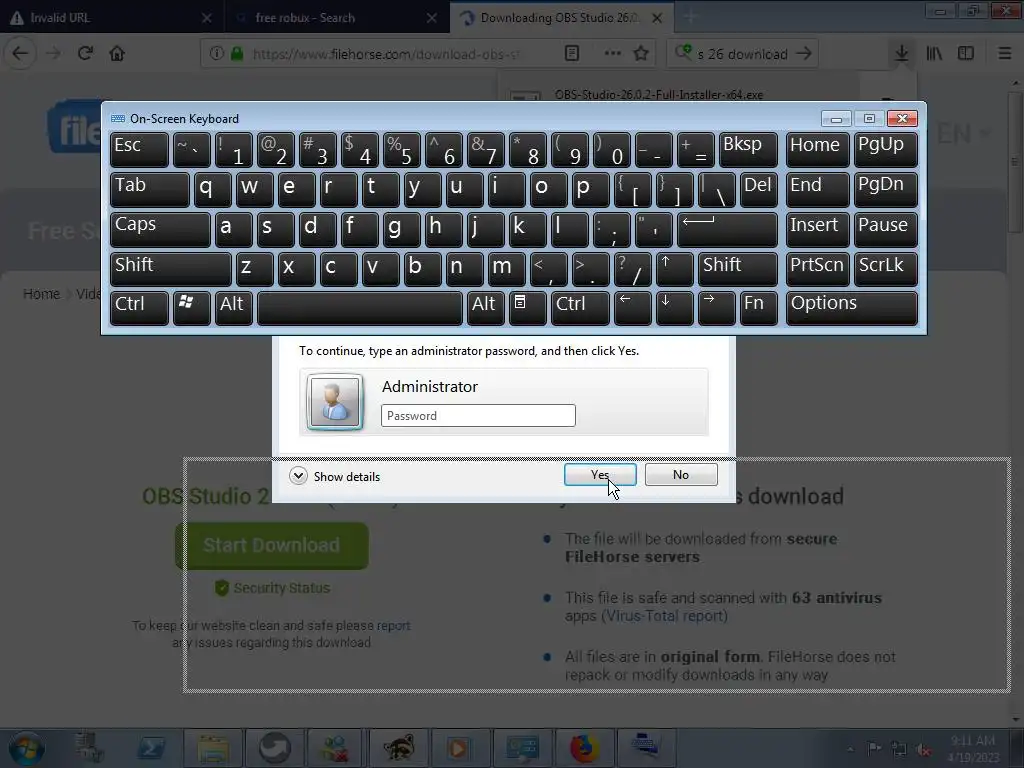
Task: Click Yes in the administrator prompt
Action: click(600, 475)
